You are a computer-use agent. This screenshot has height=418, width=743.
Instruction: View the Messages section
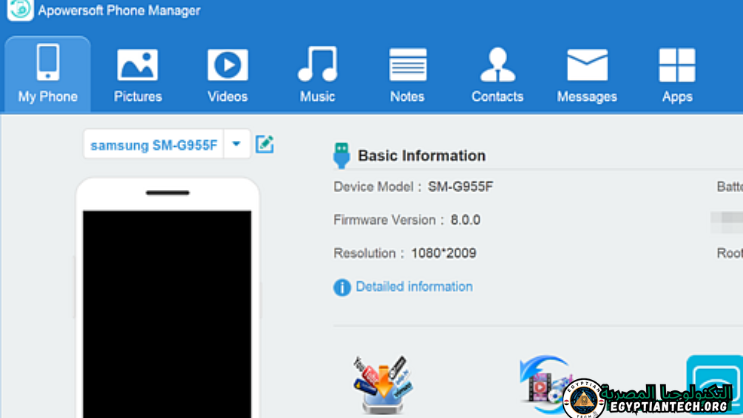point(587,75)
